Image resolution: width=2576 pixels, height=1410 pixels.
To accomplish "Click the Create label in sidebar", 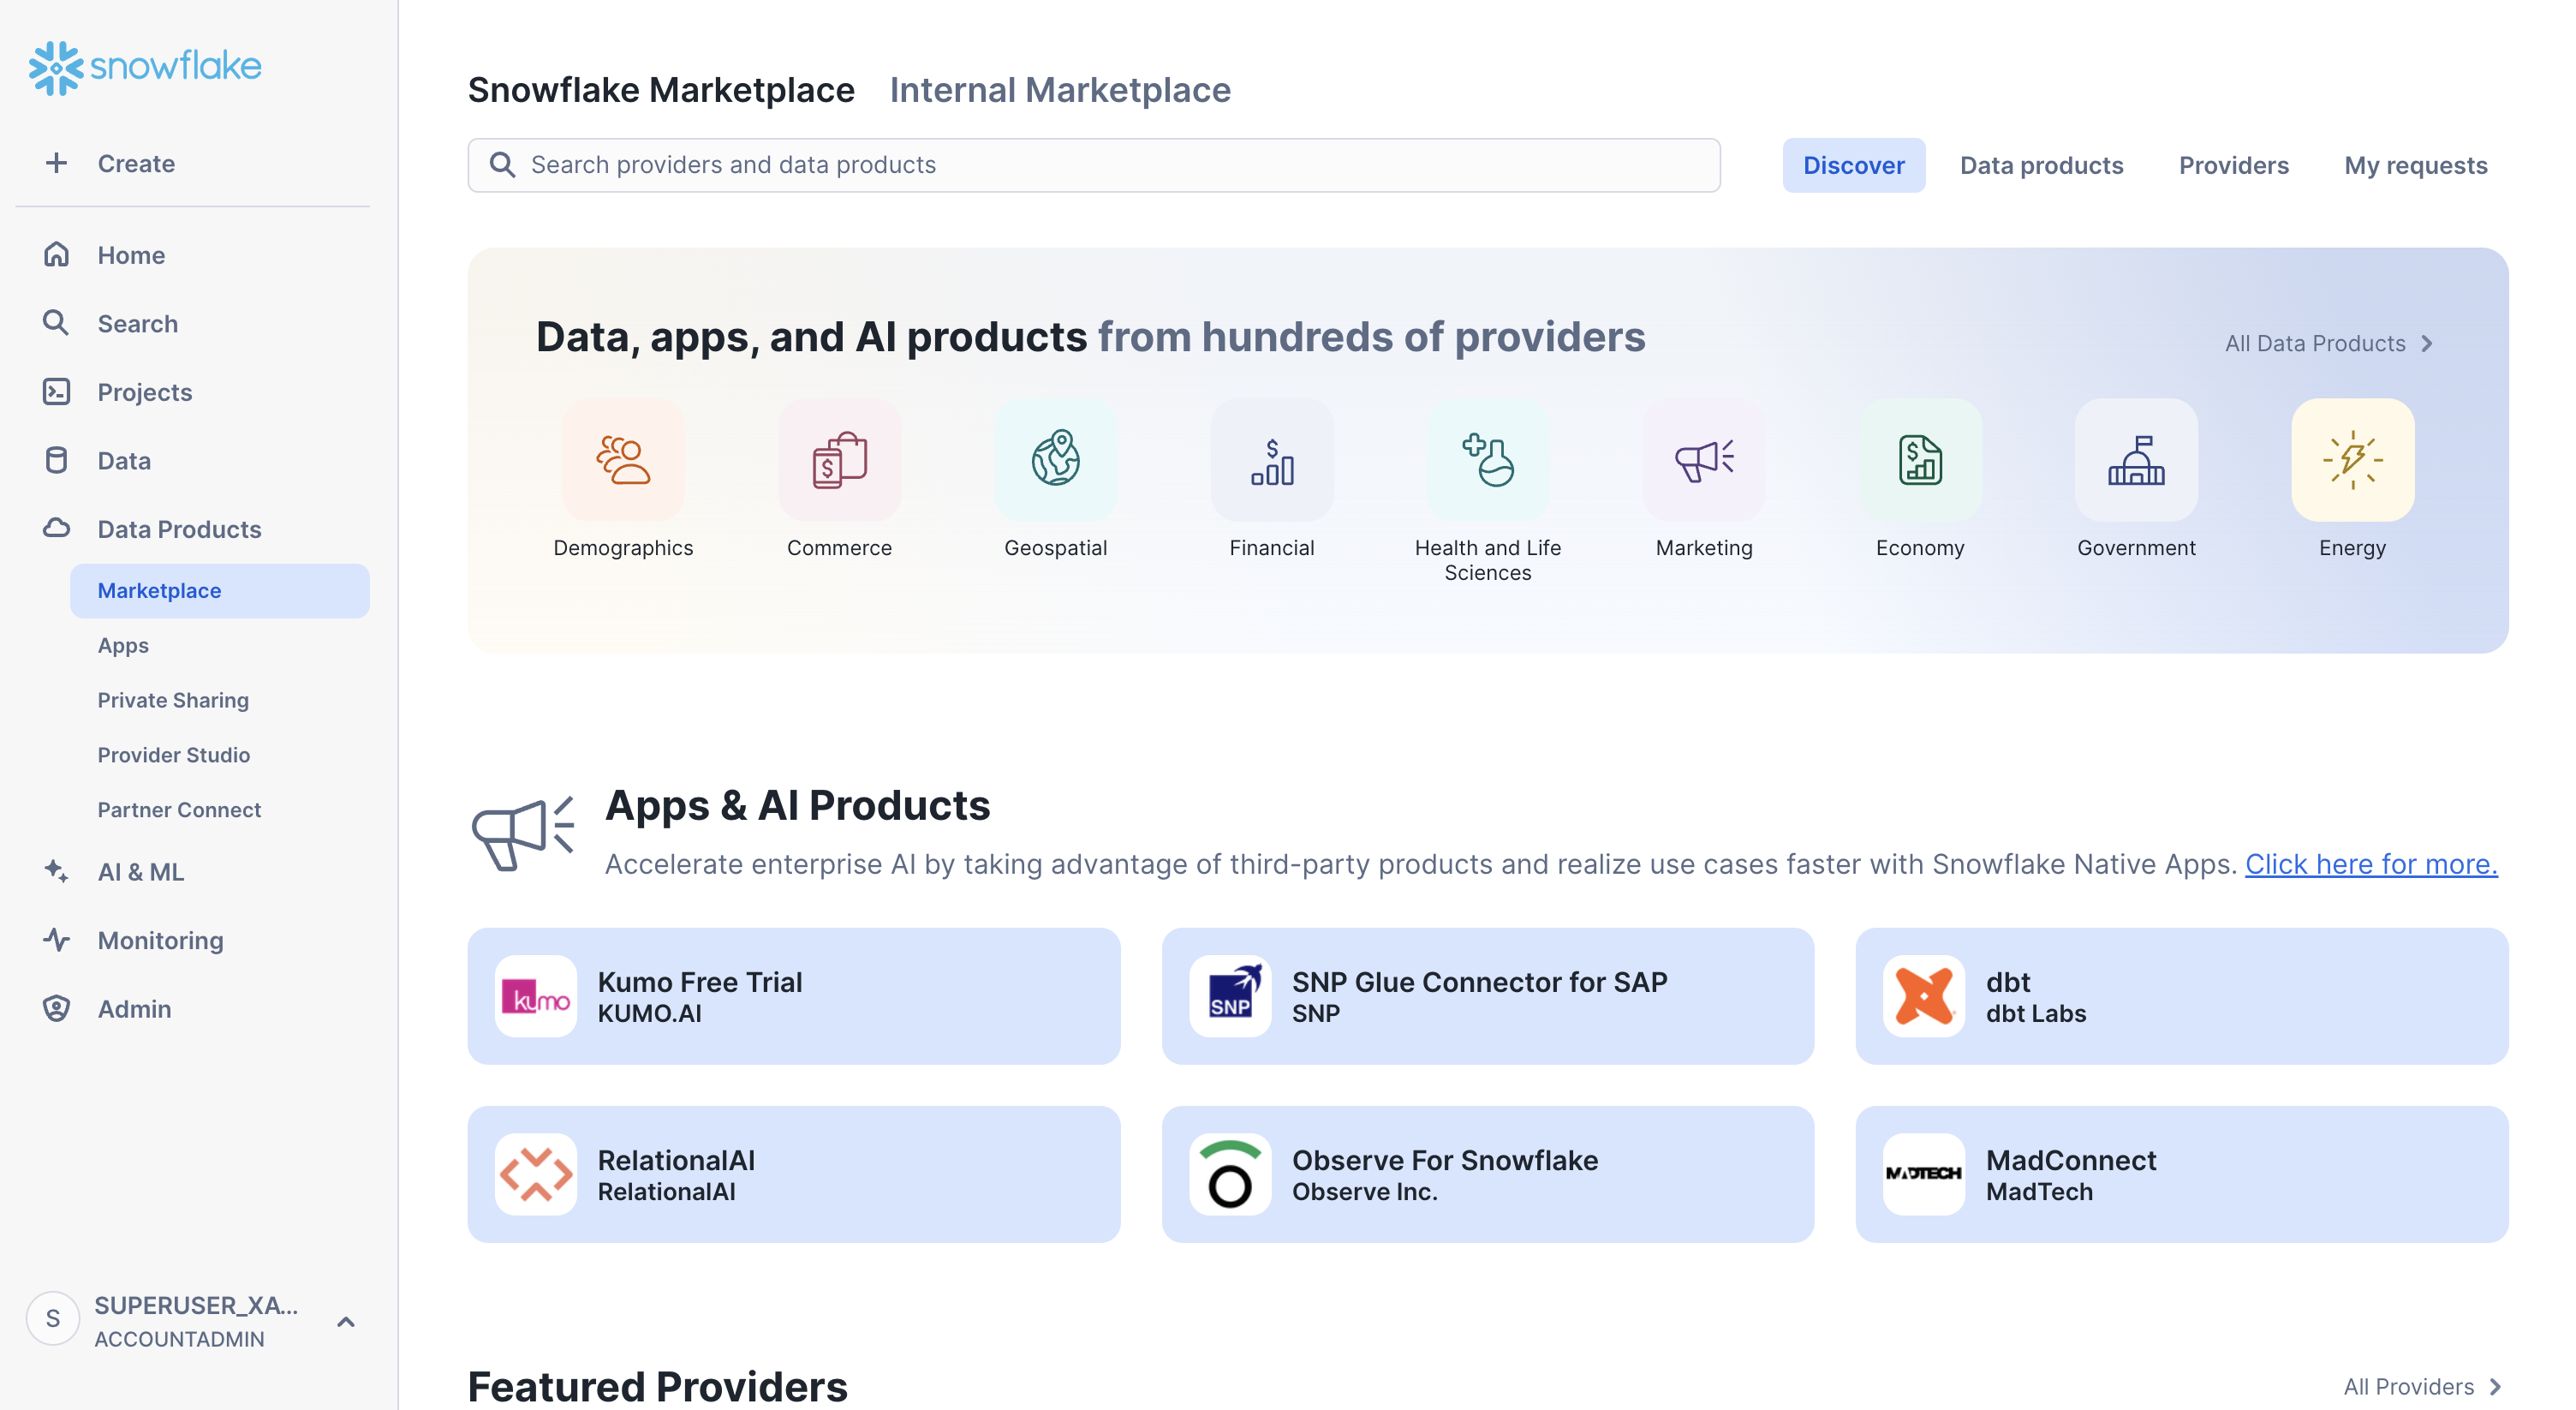I will (136, 163).
